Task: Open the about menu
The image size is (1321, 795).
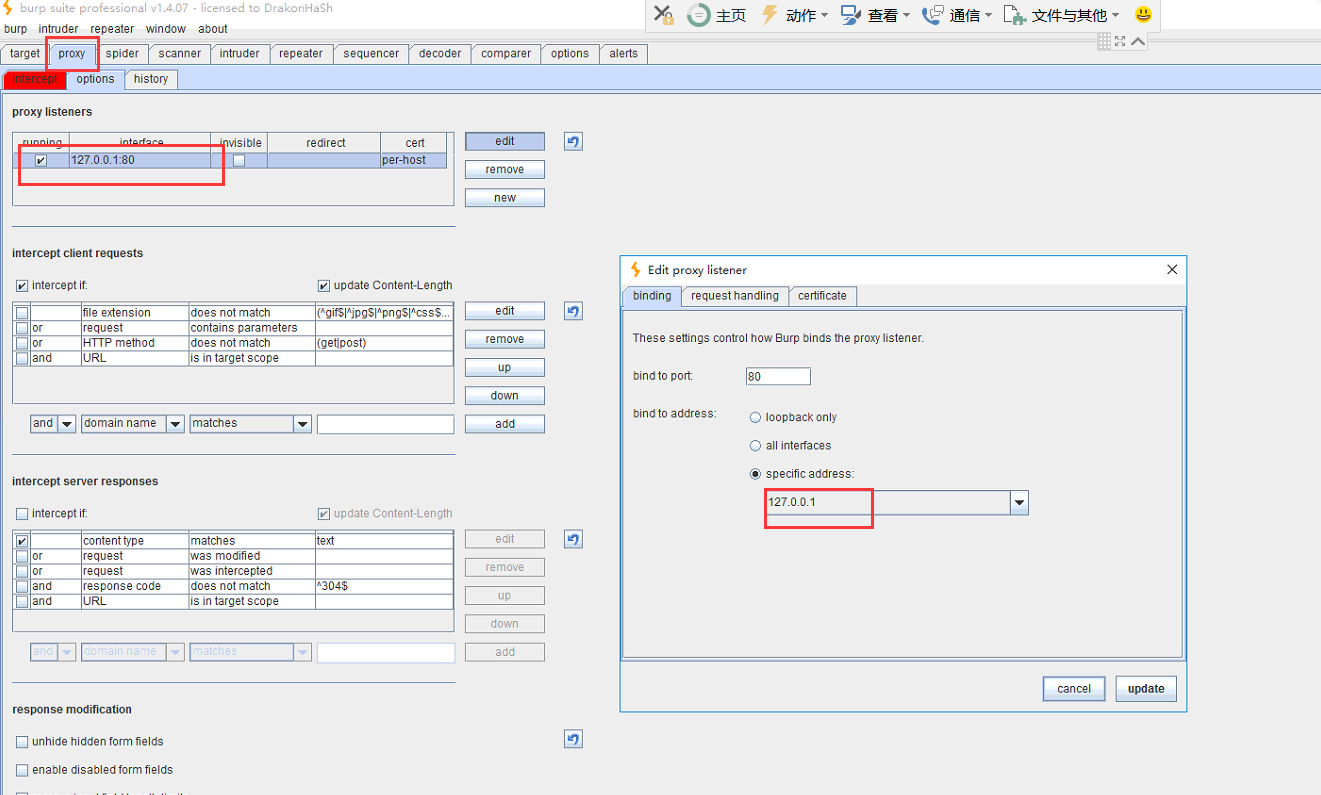Action: [x=213, y=29]
